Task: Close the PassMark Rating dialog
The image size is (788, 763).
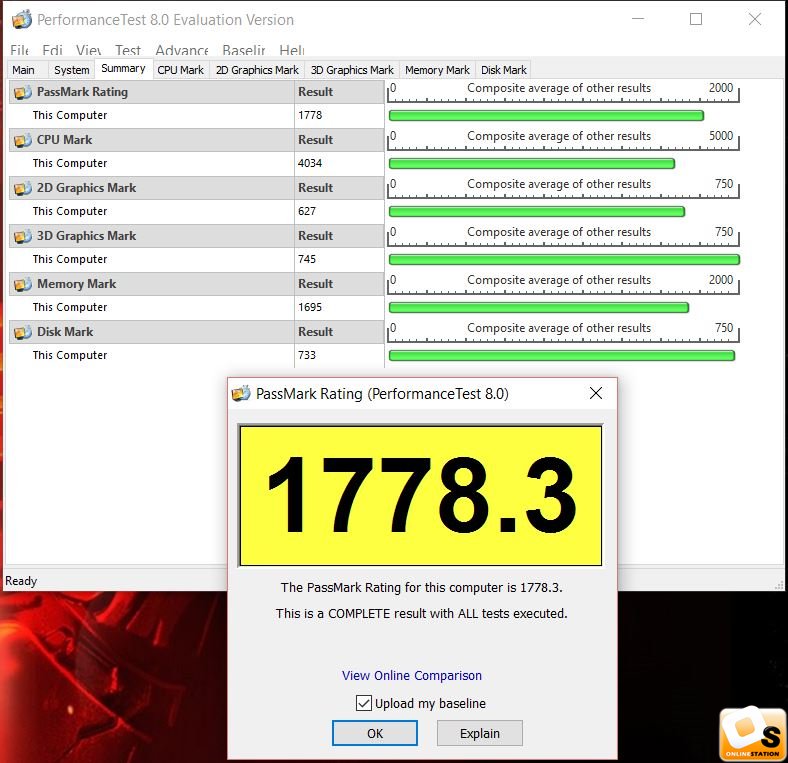Action: coord(596,393)
